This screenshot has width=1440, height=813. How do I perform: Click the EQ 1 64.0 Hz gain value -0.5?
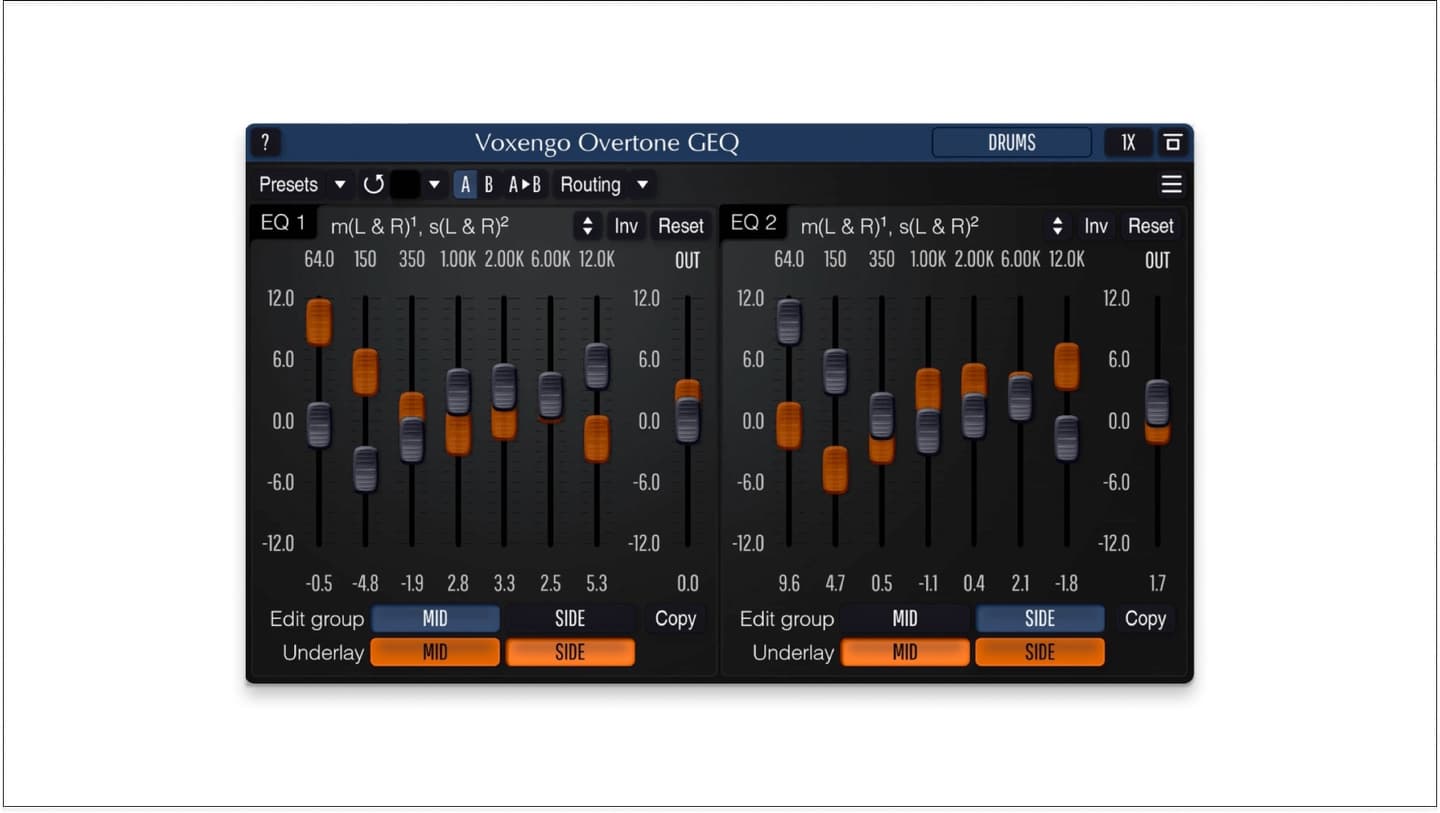coord(319,583)
